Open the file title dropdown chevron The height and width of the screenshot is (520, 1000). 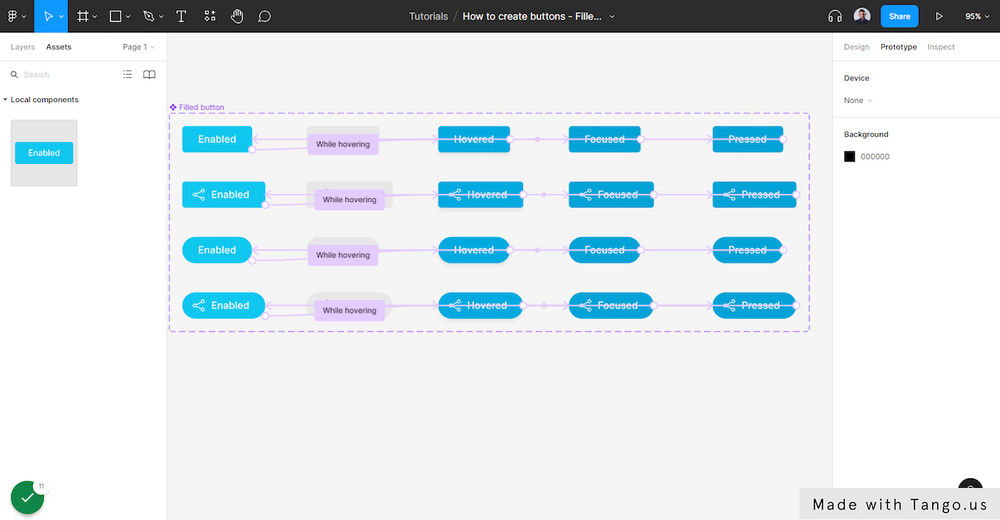click(612, 17)
